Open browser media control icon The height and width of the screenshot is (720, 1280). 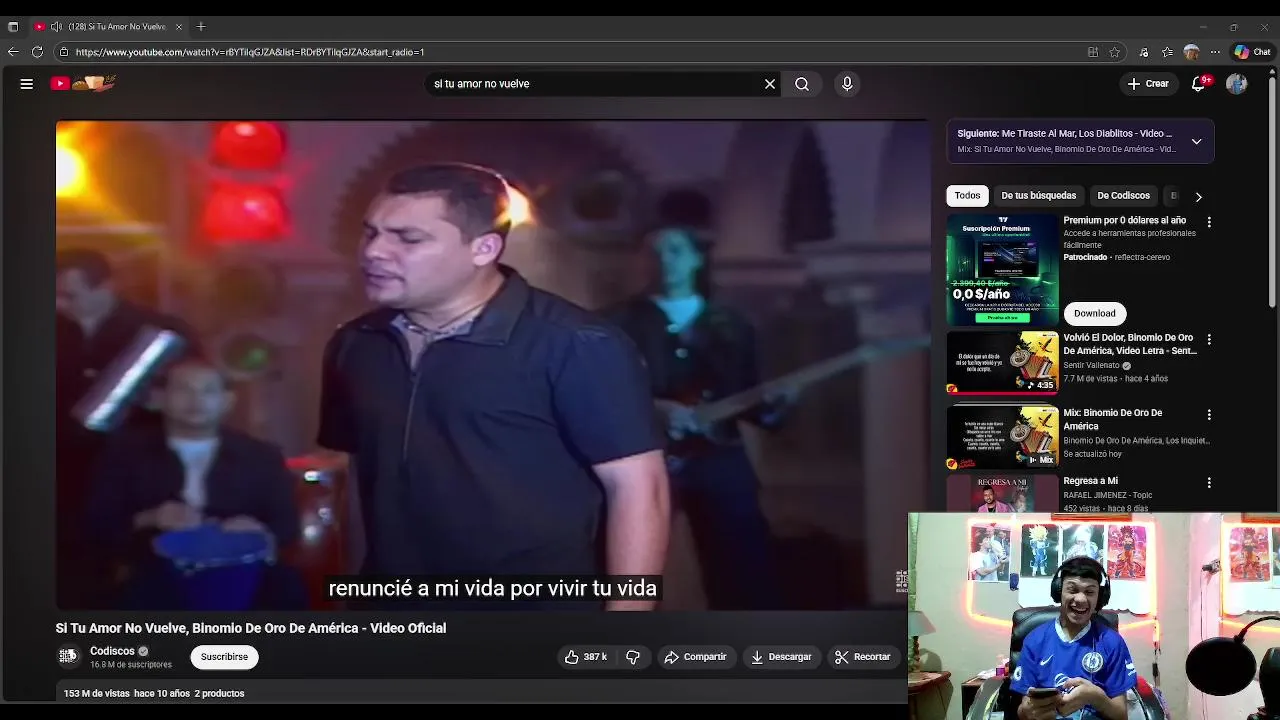click(x=1143, y=52)
